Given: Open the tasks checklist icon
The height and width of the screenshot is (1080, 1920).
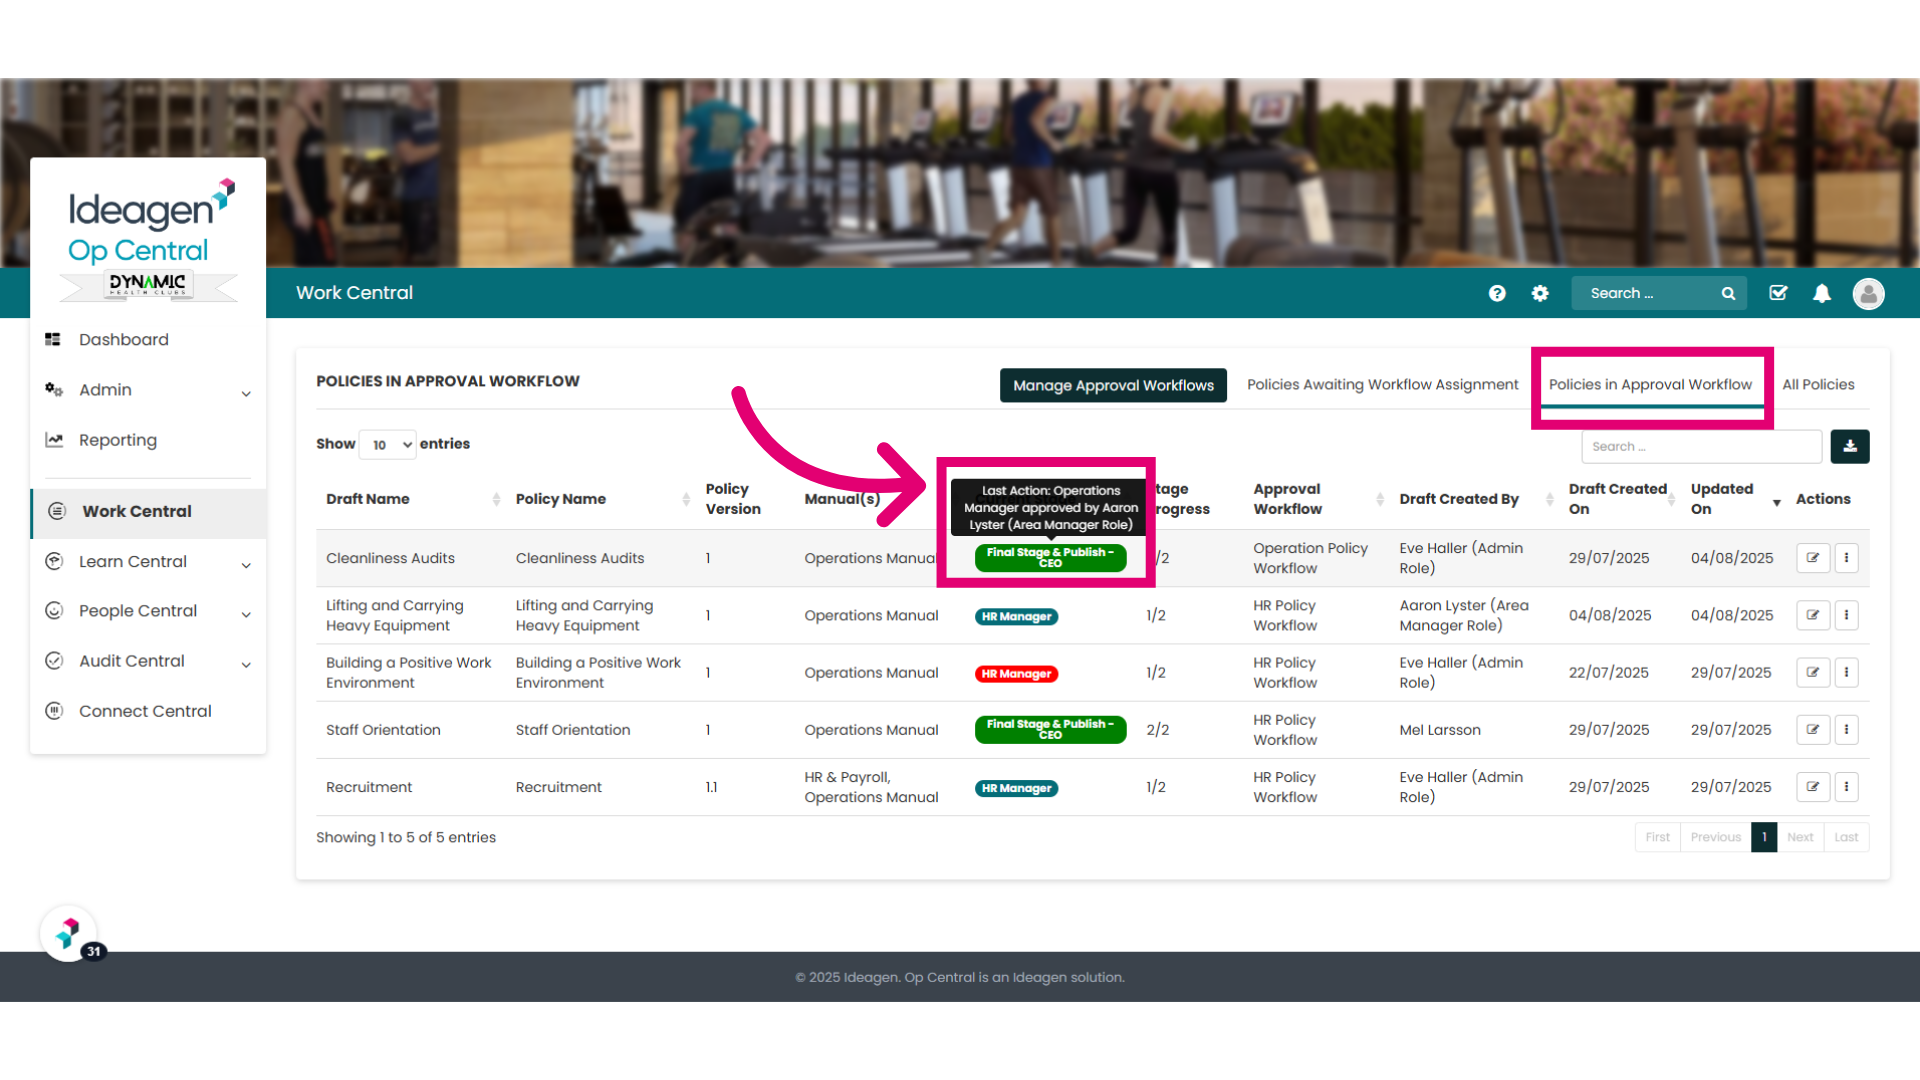Looking at the screenshot, I should click(1778, 293).
